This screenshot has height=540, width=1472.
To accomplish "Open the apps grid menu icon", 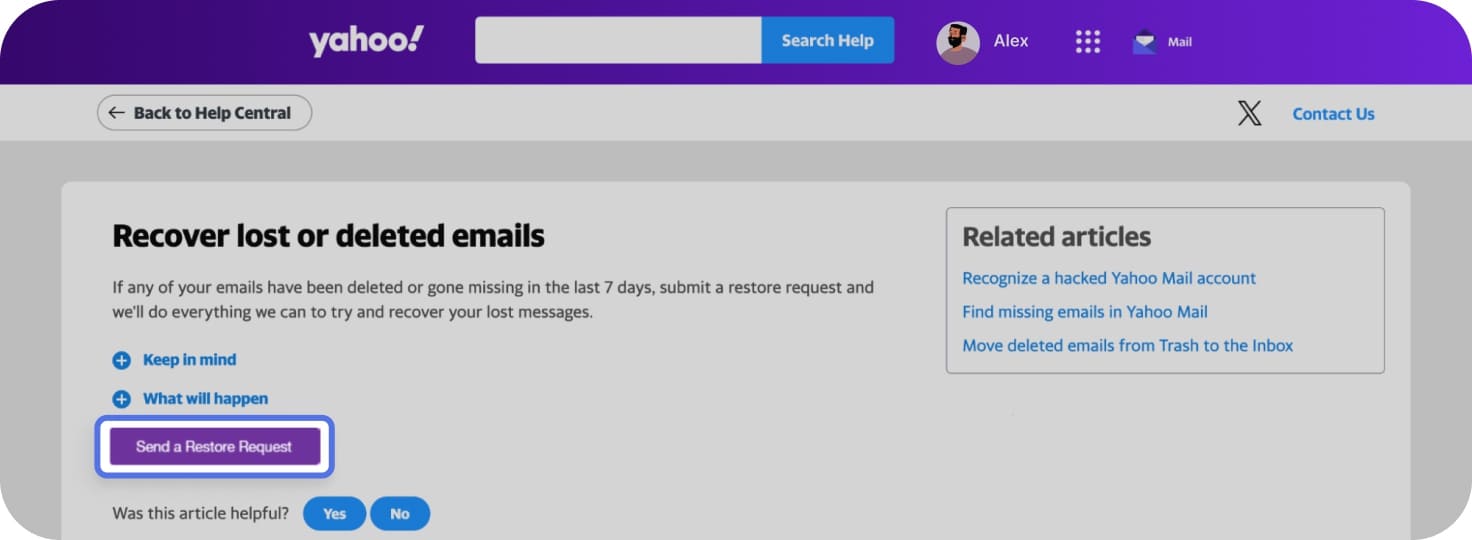I will [x=1087, y=41].
